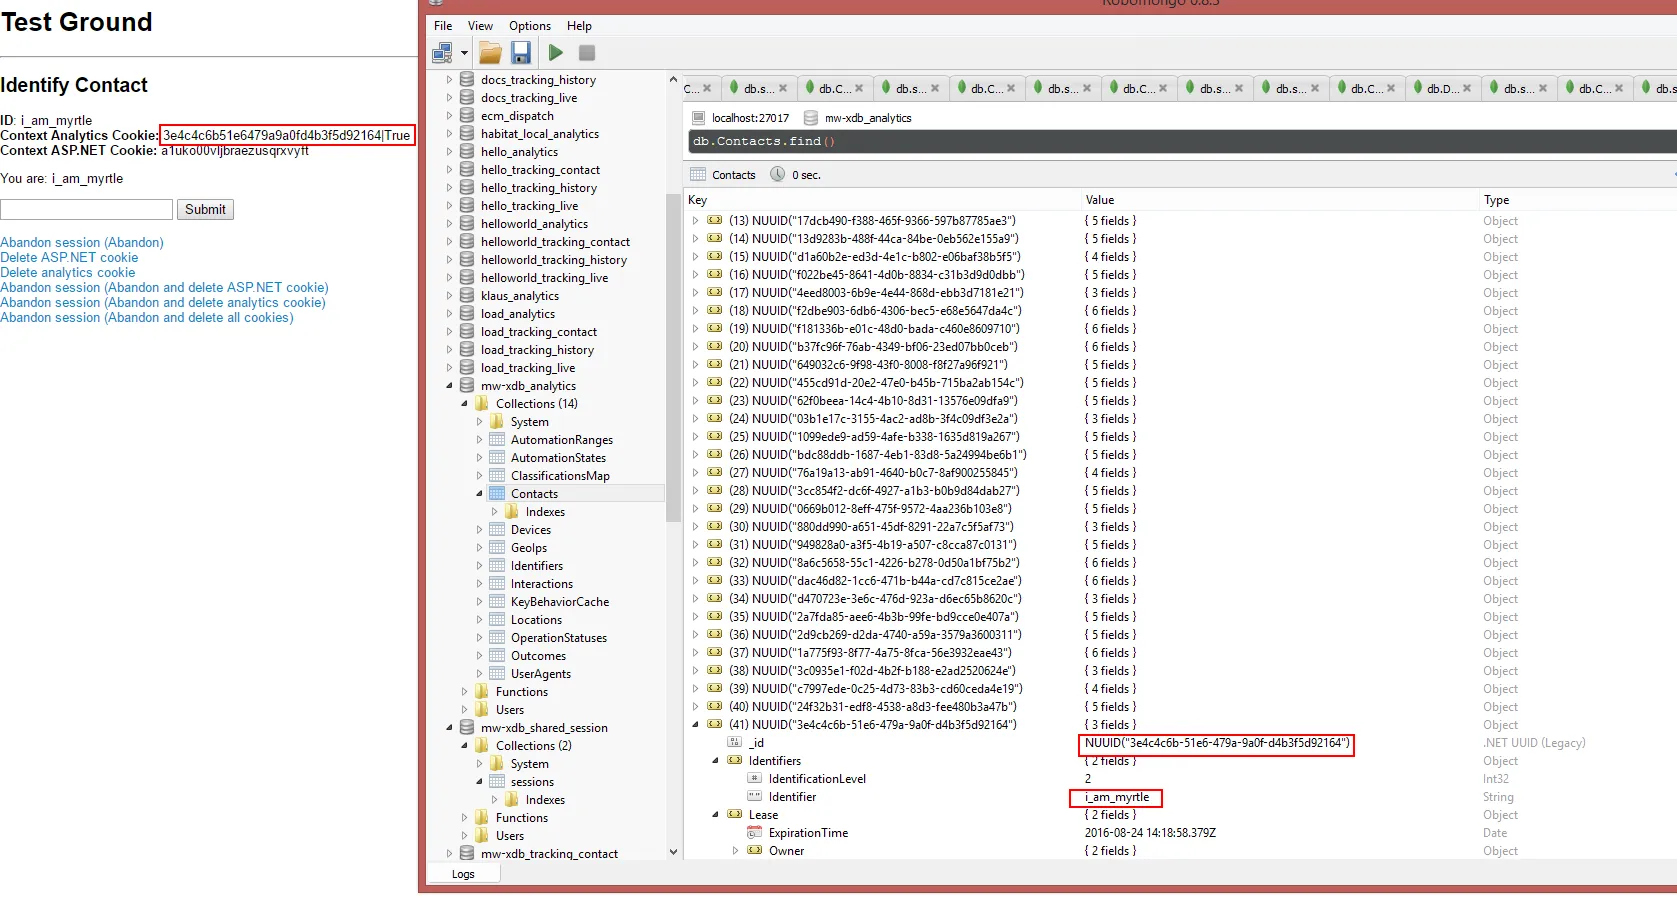Expand the Geolps collection node
The width and height of the screenshot is (1677, 900).
479,548
